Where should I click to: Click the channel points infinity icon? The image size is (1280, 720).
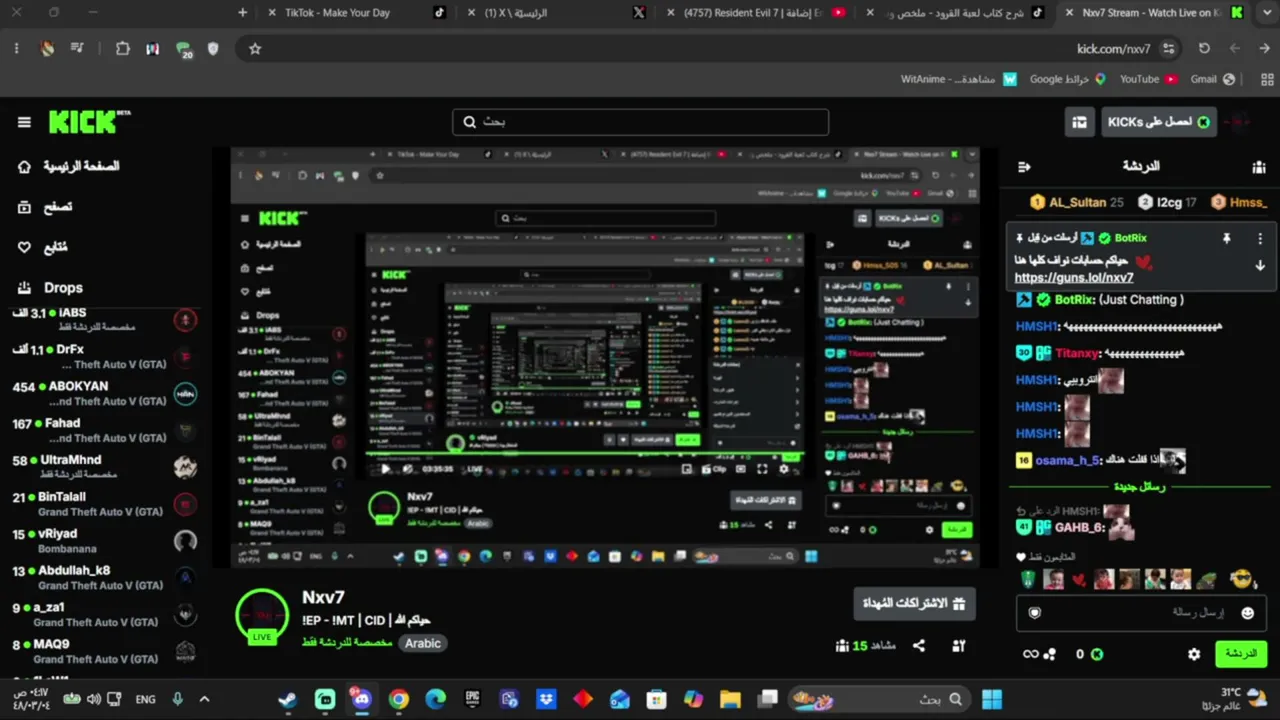[1030, 654]
